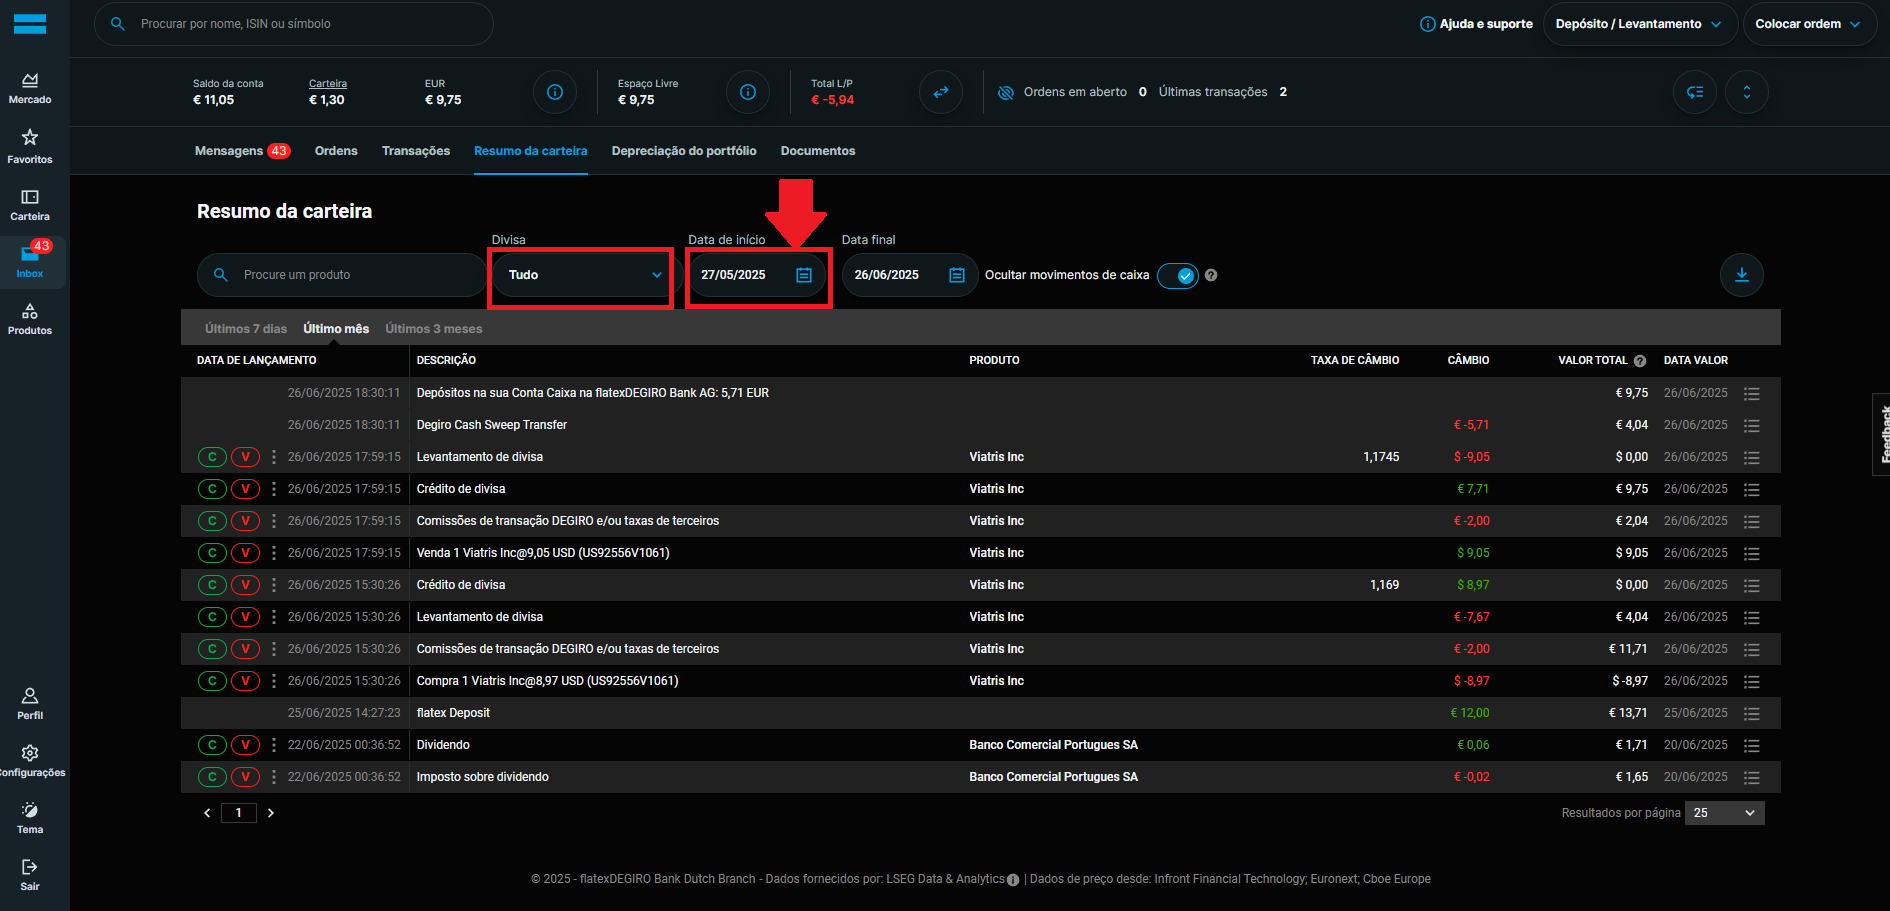Click the red V button in Dividendo row

pos(245,745)
